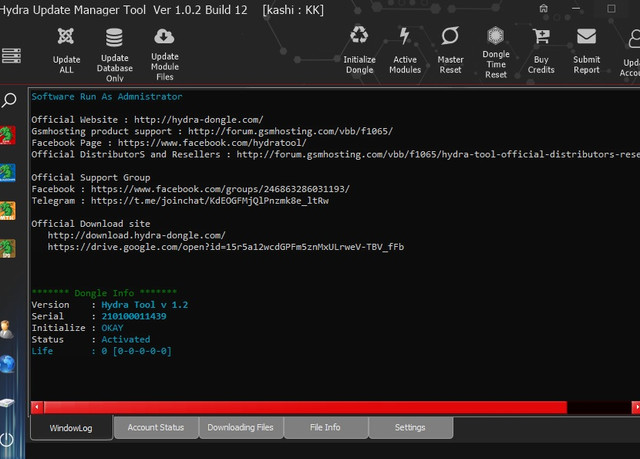This screenshot has height=459, width=640.
Task: Click Initialize Dongle
Action: pos(359,51)
